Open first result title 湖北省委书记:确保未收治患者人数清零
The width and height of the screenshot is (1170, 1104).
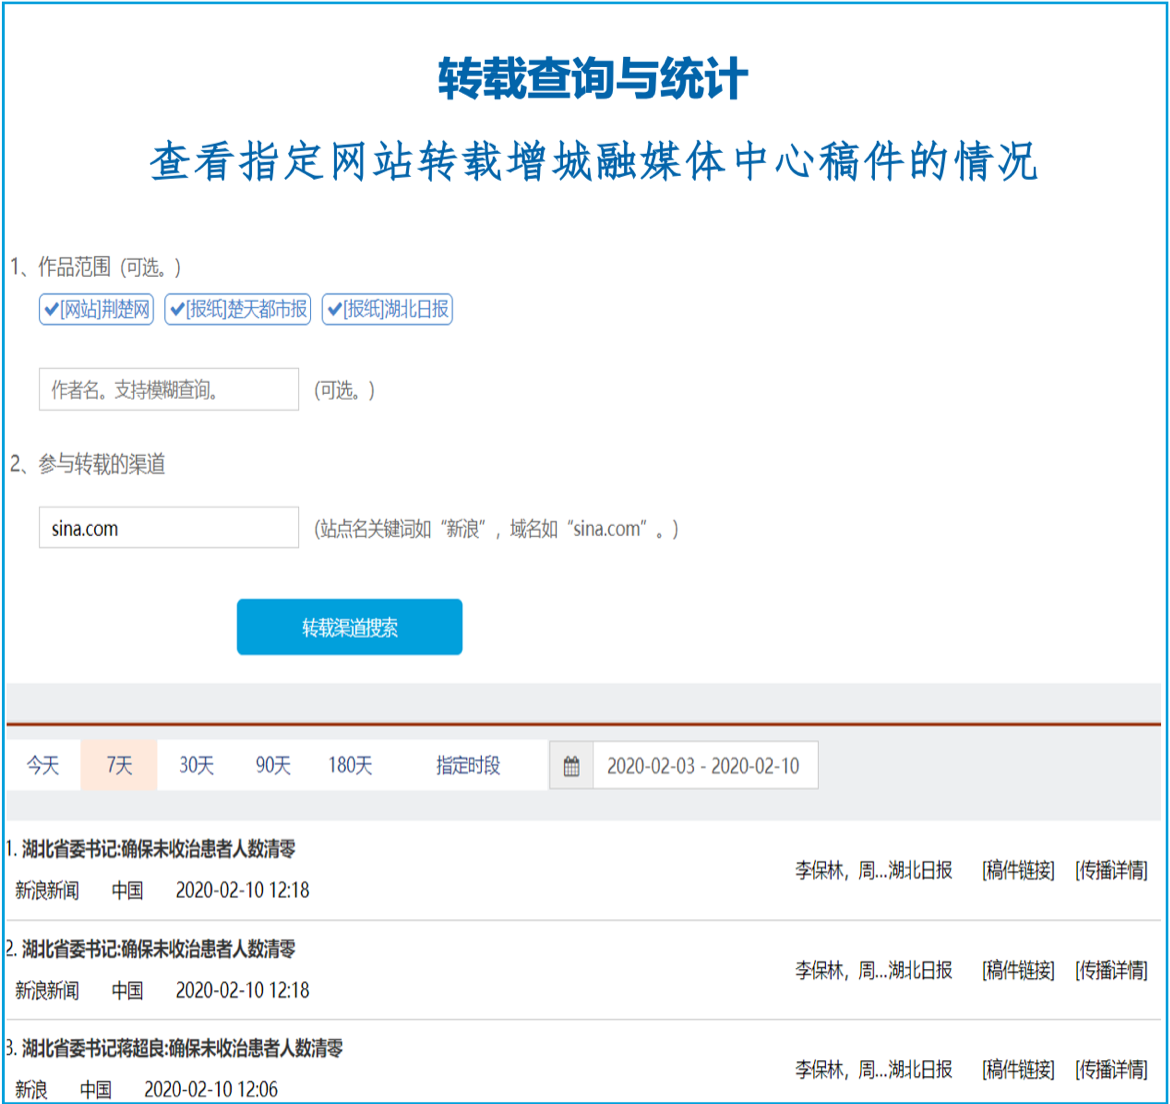point(158,849)
